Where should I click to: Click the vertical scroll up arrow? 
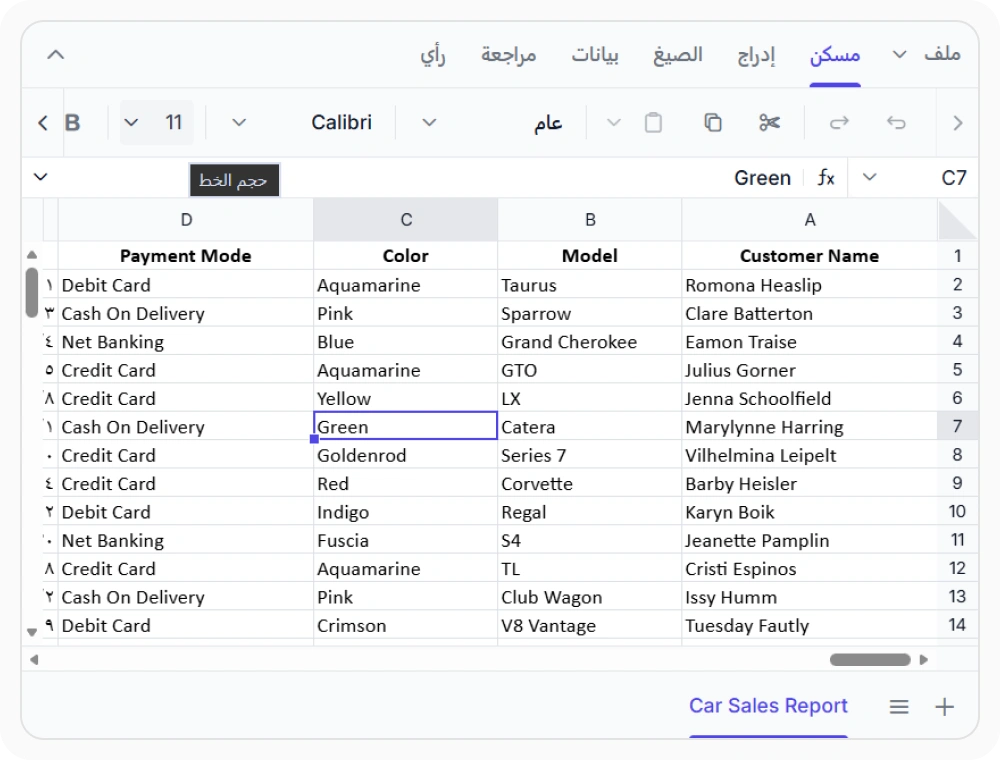click(x=32, y=255)
